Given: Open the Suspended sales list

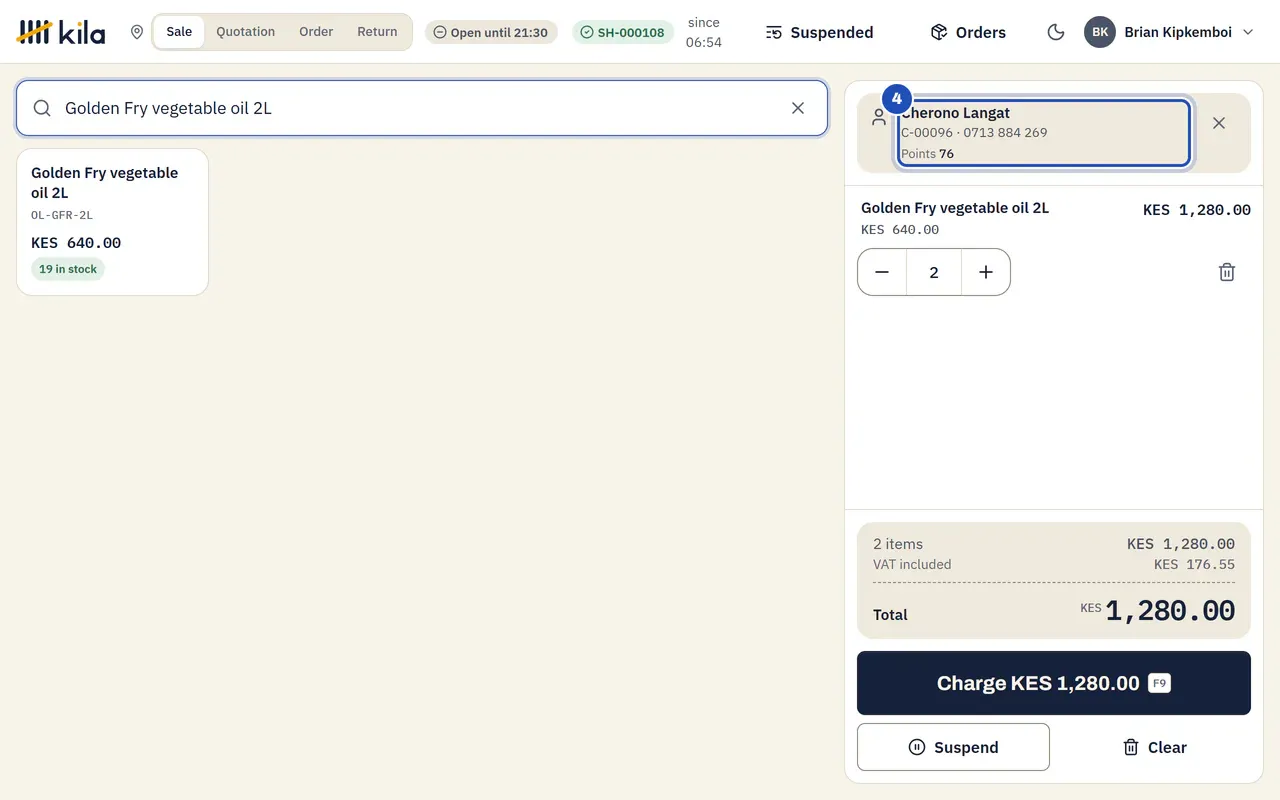Looking at the screenshot, I should pos(819,32).
